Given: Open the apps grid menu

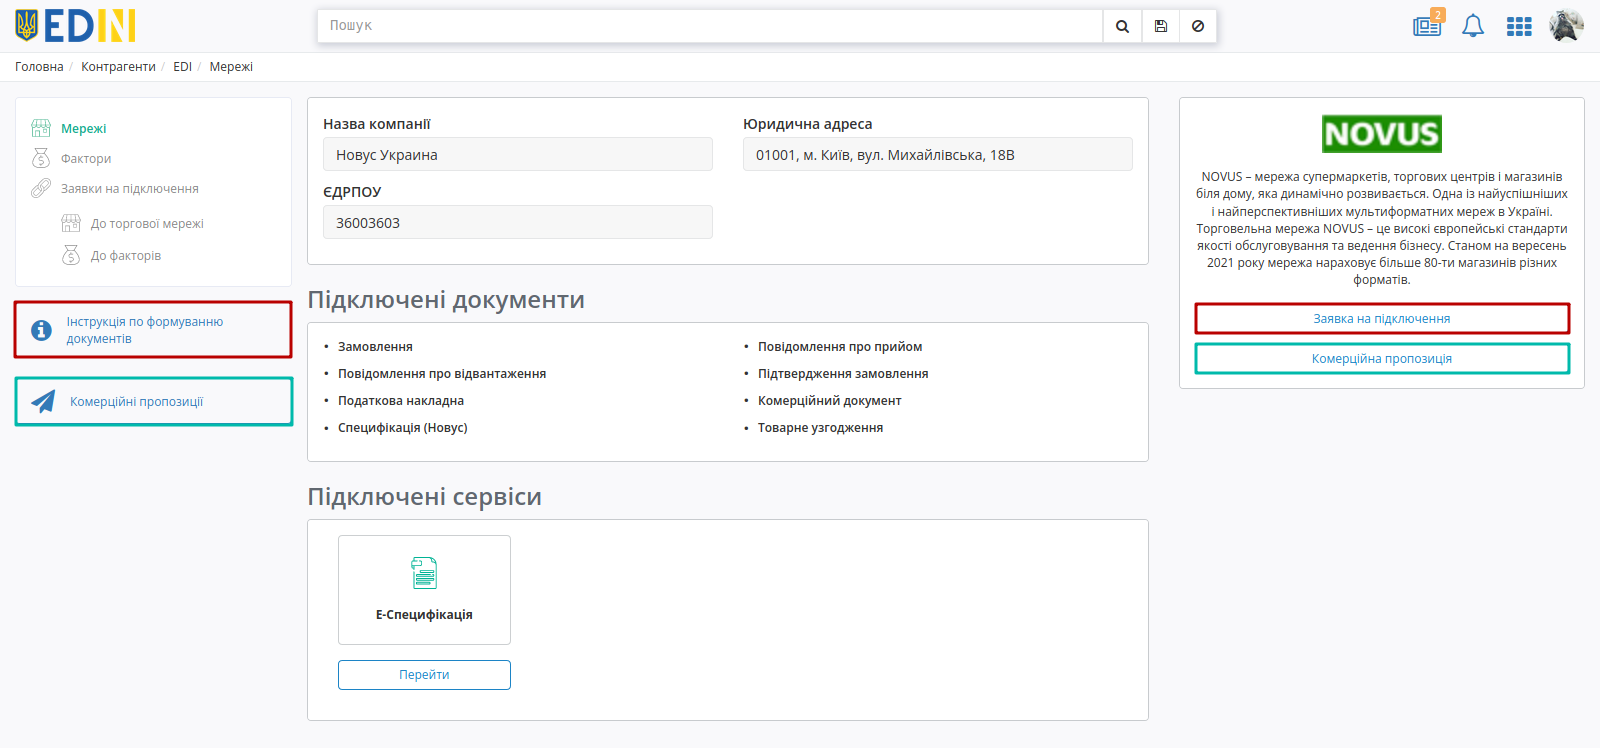Looking at the screenshot, I should (1519, 27).
